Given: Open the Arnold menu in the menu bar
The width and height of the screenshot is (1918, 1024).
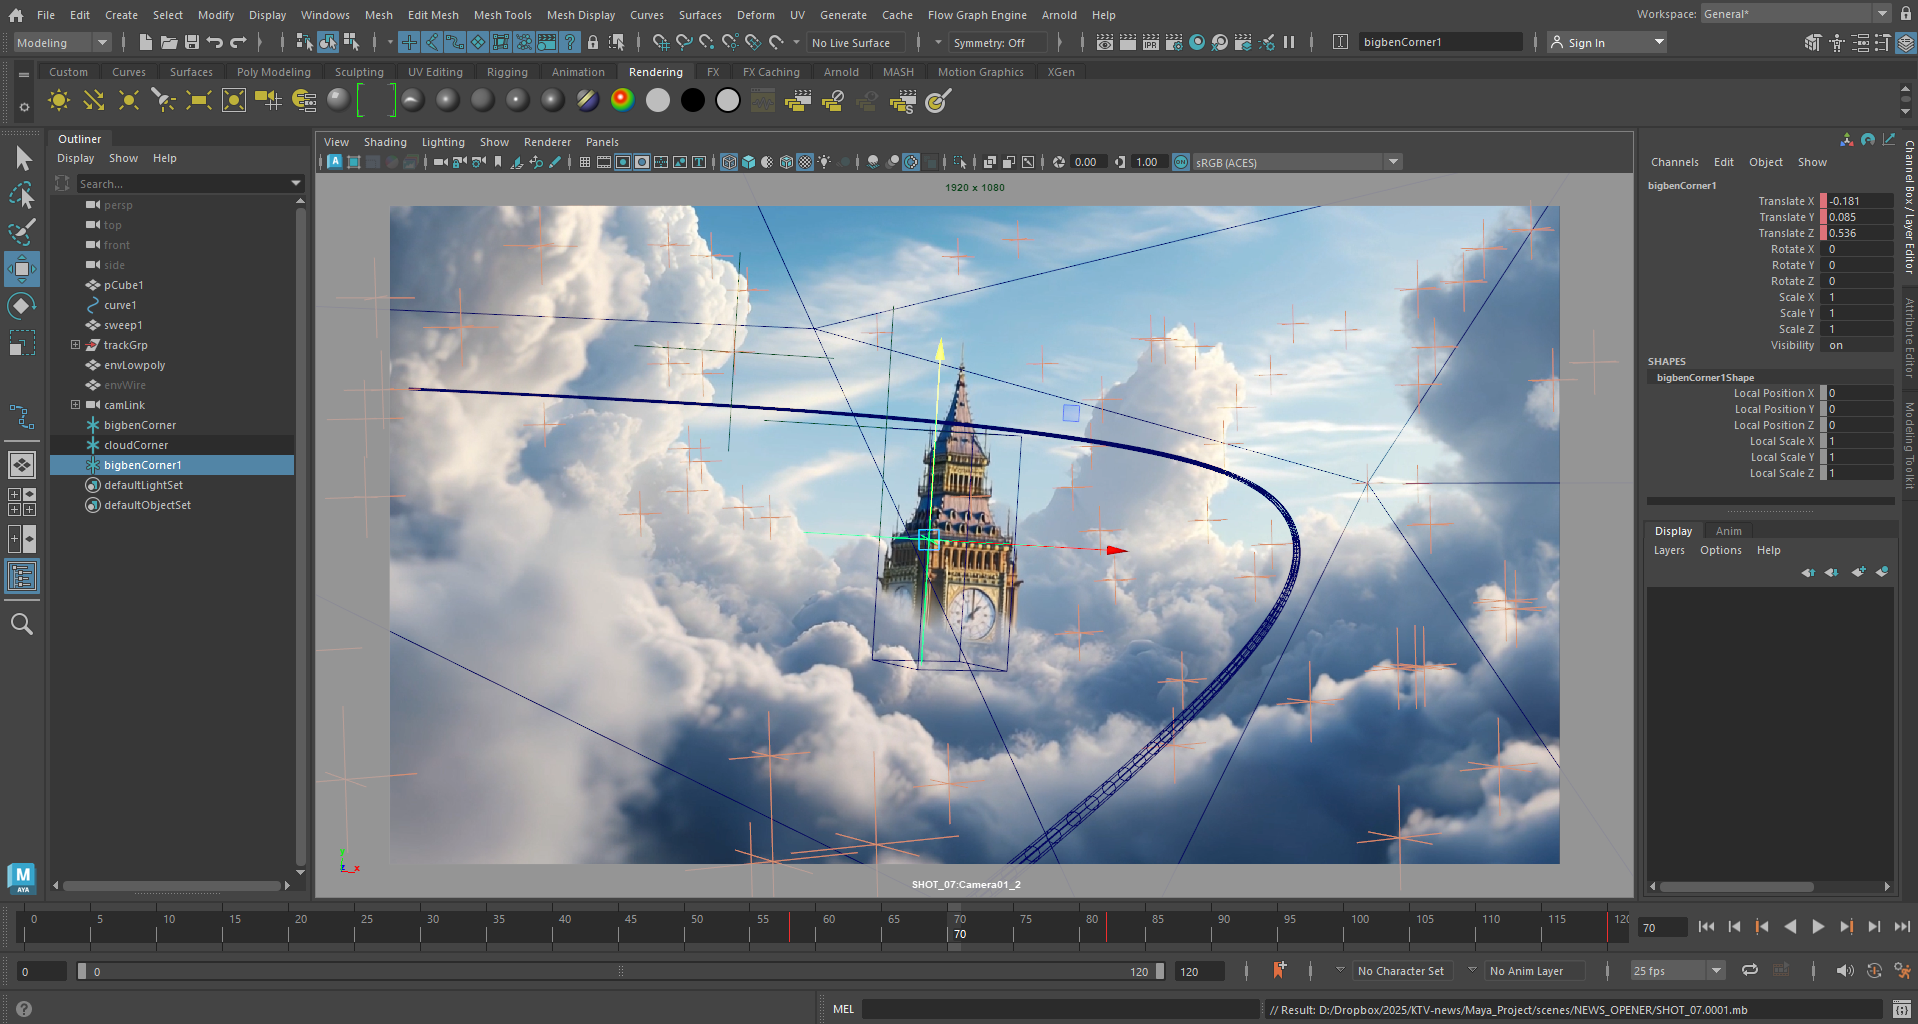Looking at the screenshot, I should pyautogui.click(x=1059, y=15).
